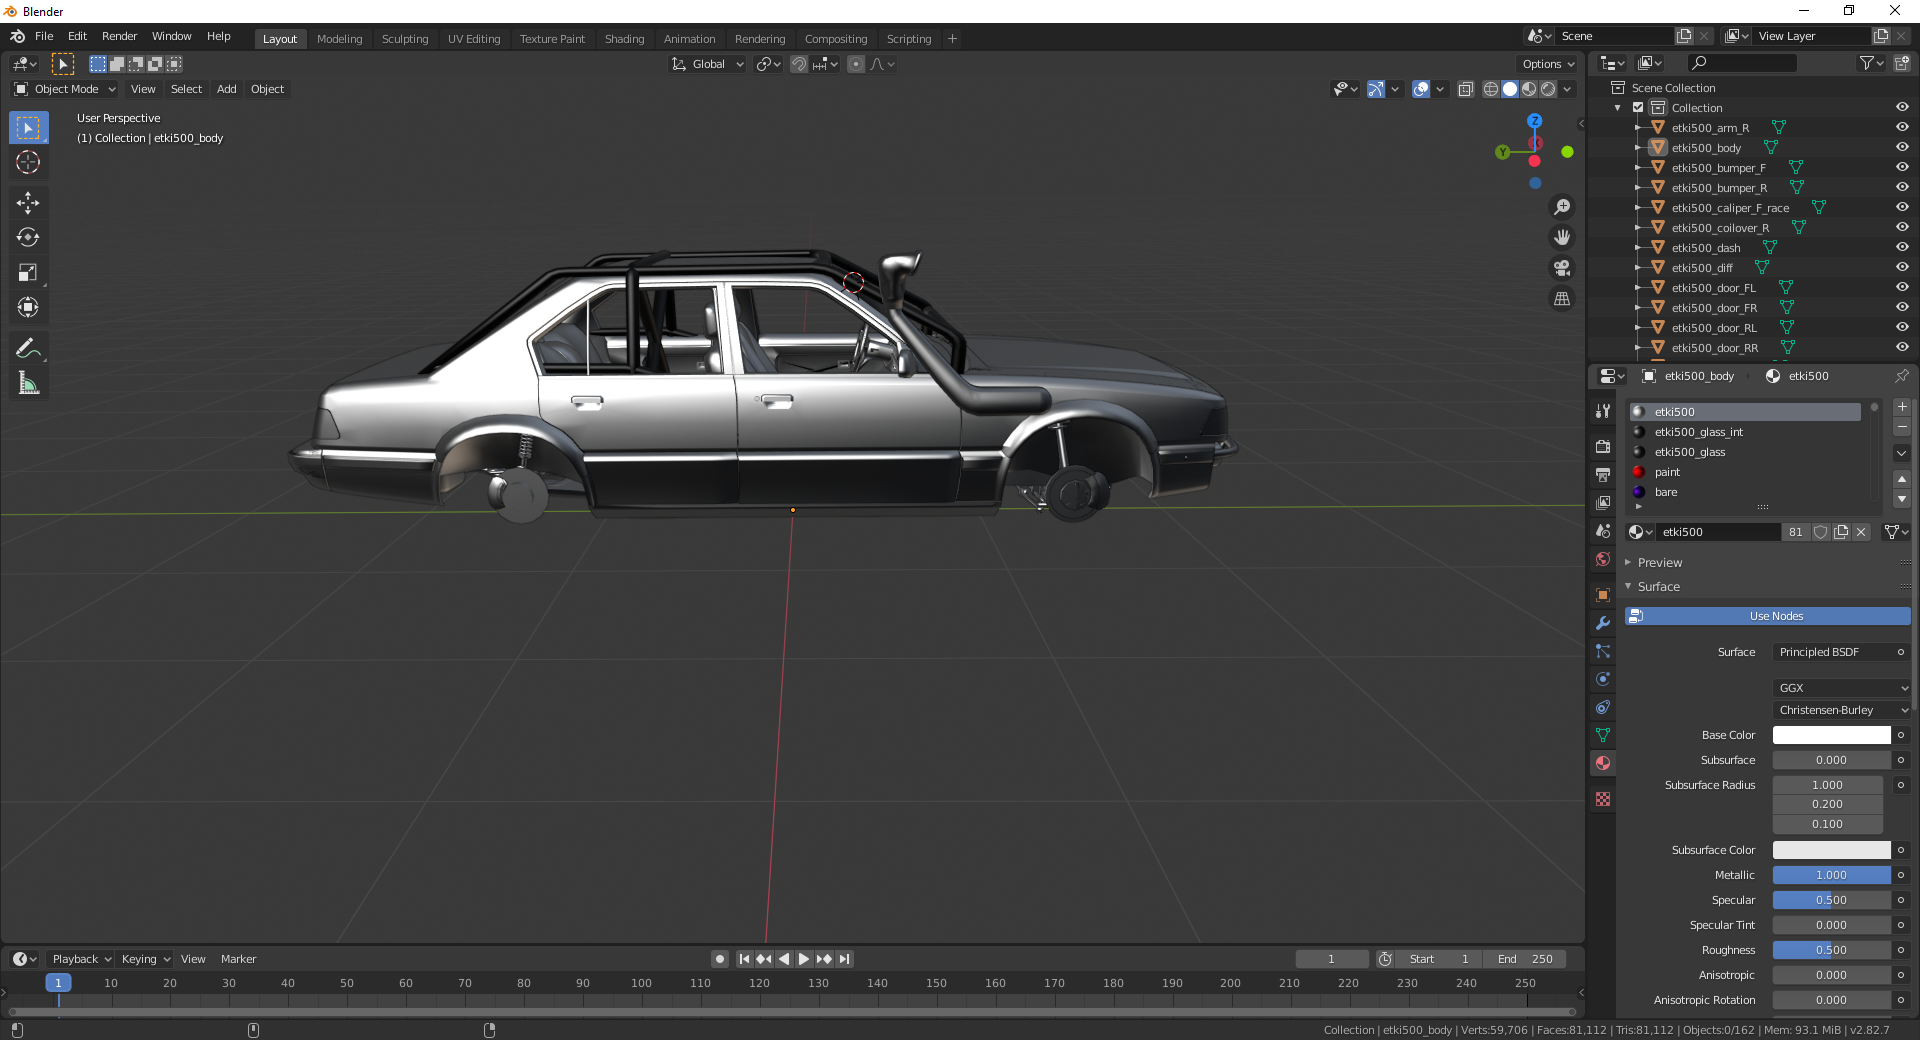Hide etki500_body with its eye icon

(1902, 147)
